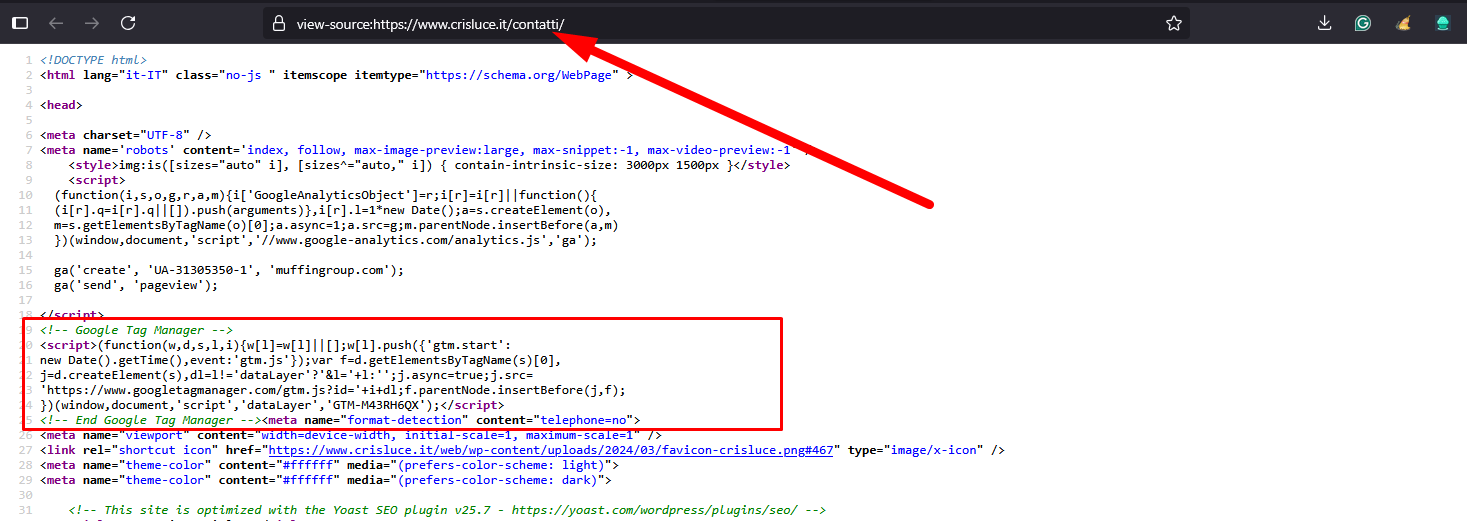Select the Yoast SEO plugin v25.7 comment
This screenshot has height=521, width=1467.
tap(447, 510)
